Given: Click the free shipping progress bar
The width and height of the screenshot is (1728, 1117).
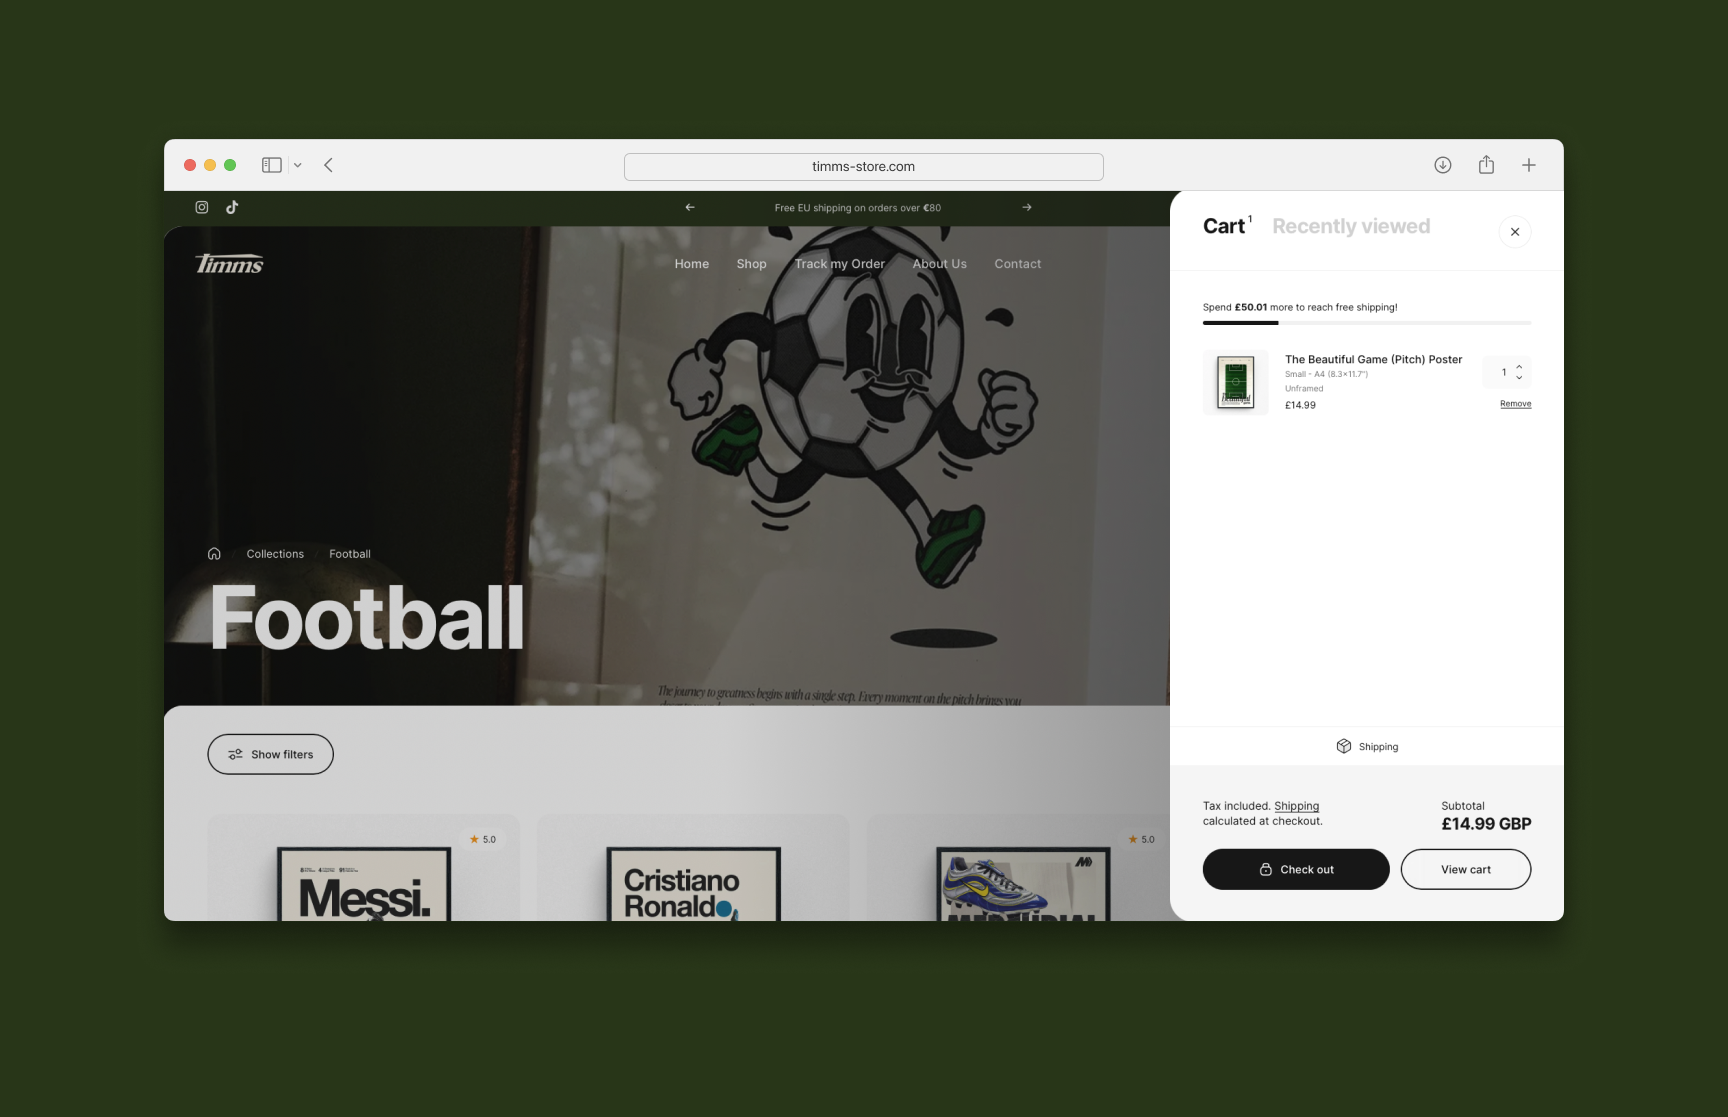Looking at the screenshot, I should tap(1367, 323).
